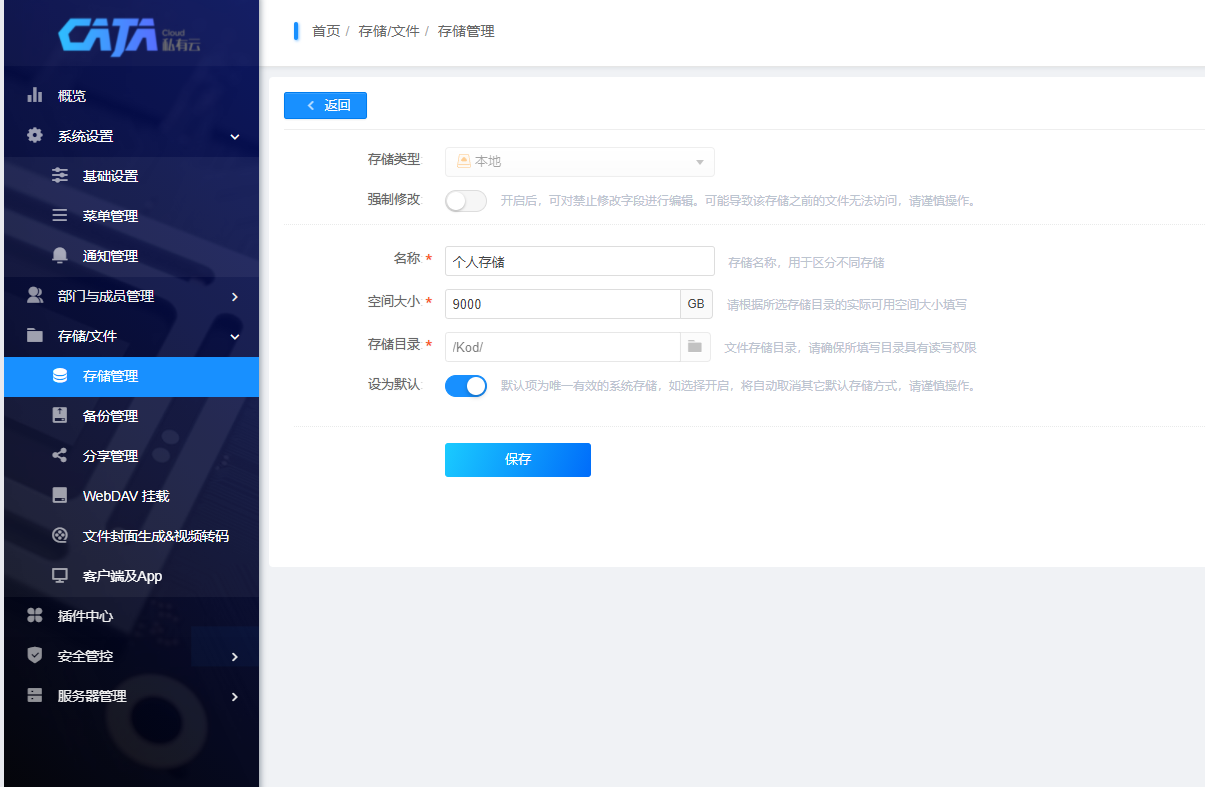
Task: Enable the 强制修改 toggle switch
Action: click(x=465, y=201)
